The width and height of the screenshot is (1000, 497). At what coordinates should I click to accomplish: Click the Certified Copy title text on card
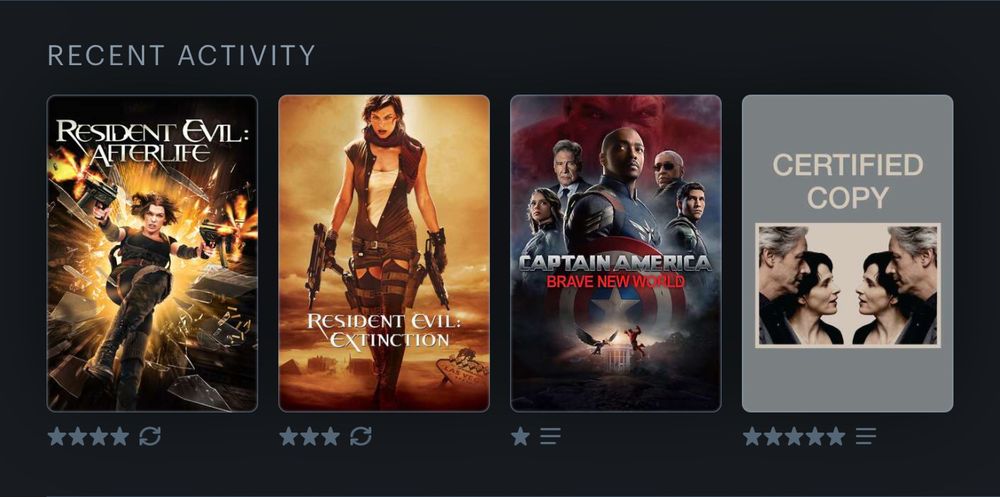848,181
